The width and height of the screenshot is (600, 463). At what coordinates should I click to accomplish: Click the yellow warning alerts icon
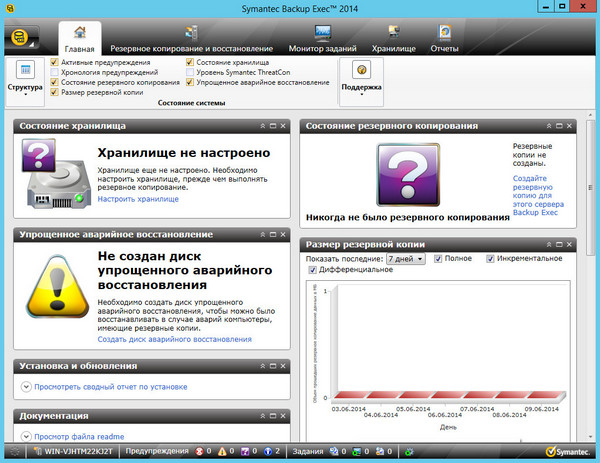pyautogui.click(x=222, y=452)
